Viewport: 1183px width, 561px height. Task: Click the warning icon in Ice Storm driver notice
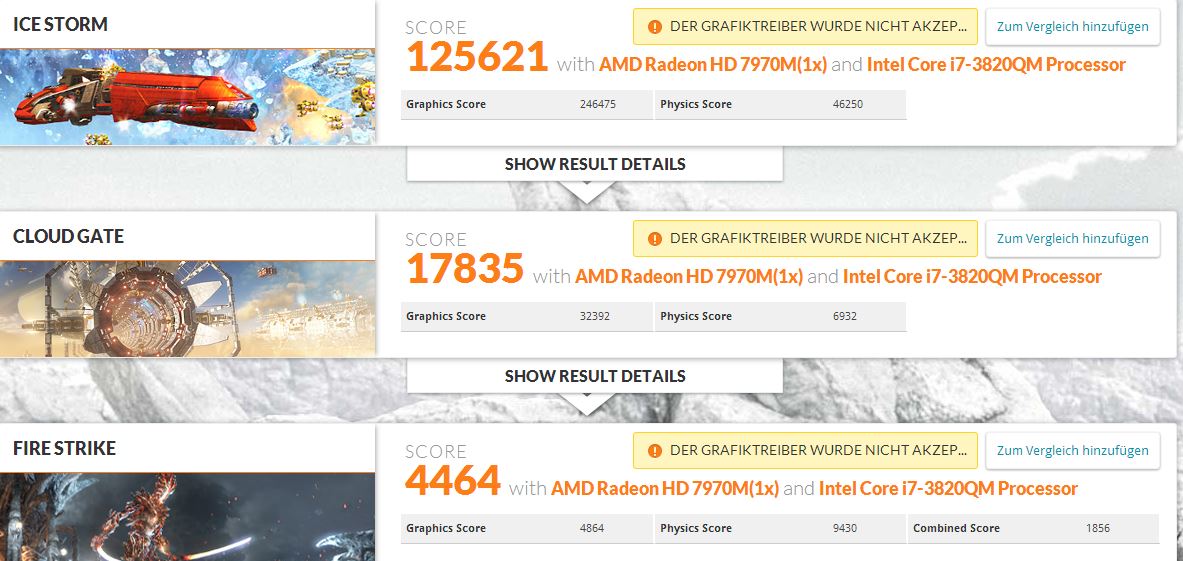655,26
